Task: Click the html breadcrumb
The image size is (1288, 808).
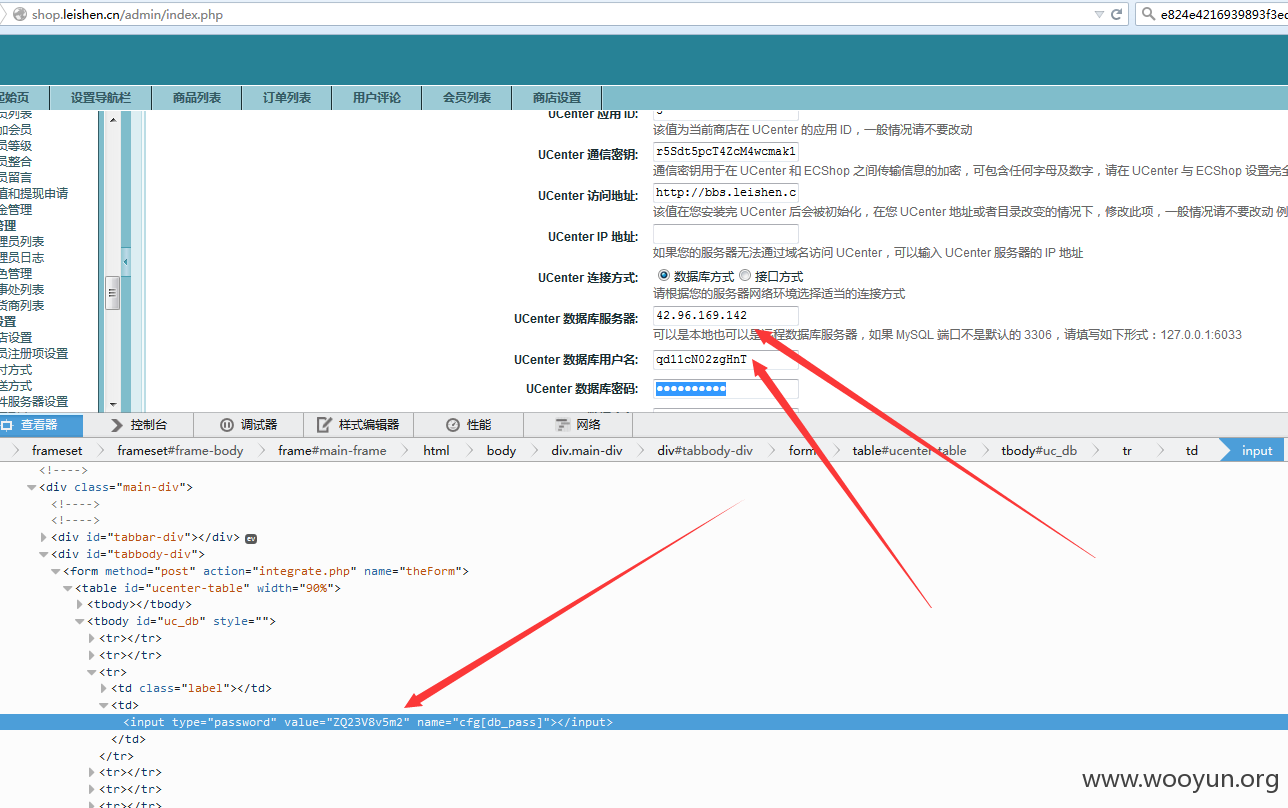Action: pos(436,451)
